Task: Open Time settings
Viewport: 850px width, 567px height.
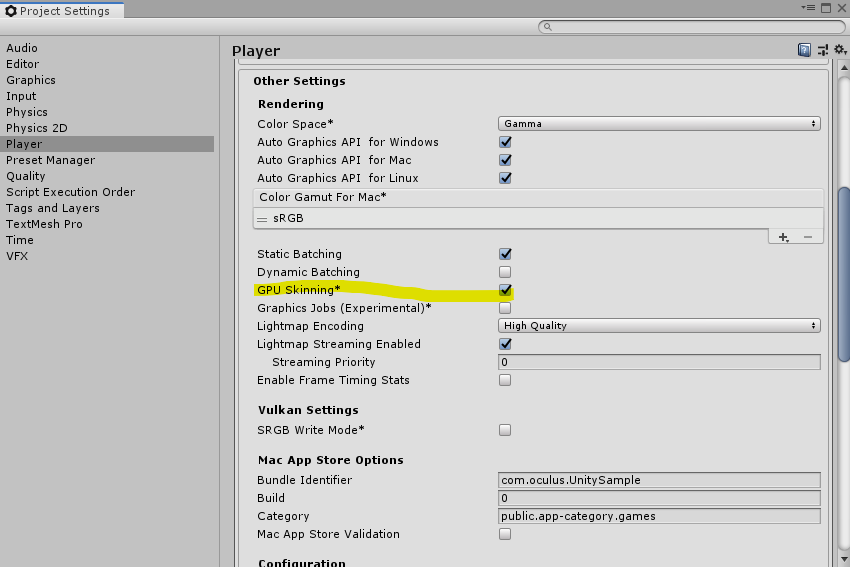Action: click(x=20, y=240)
